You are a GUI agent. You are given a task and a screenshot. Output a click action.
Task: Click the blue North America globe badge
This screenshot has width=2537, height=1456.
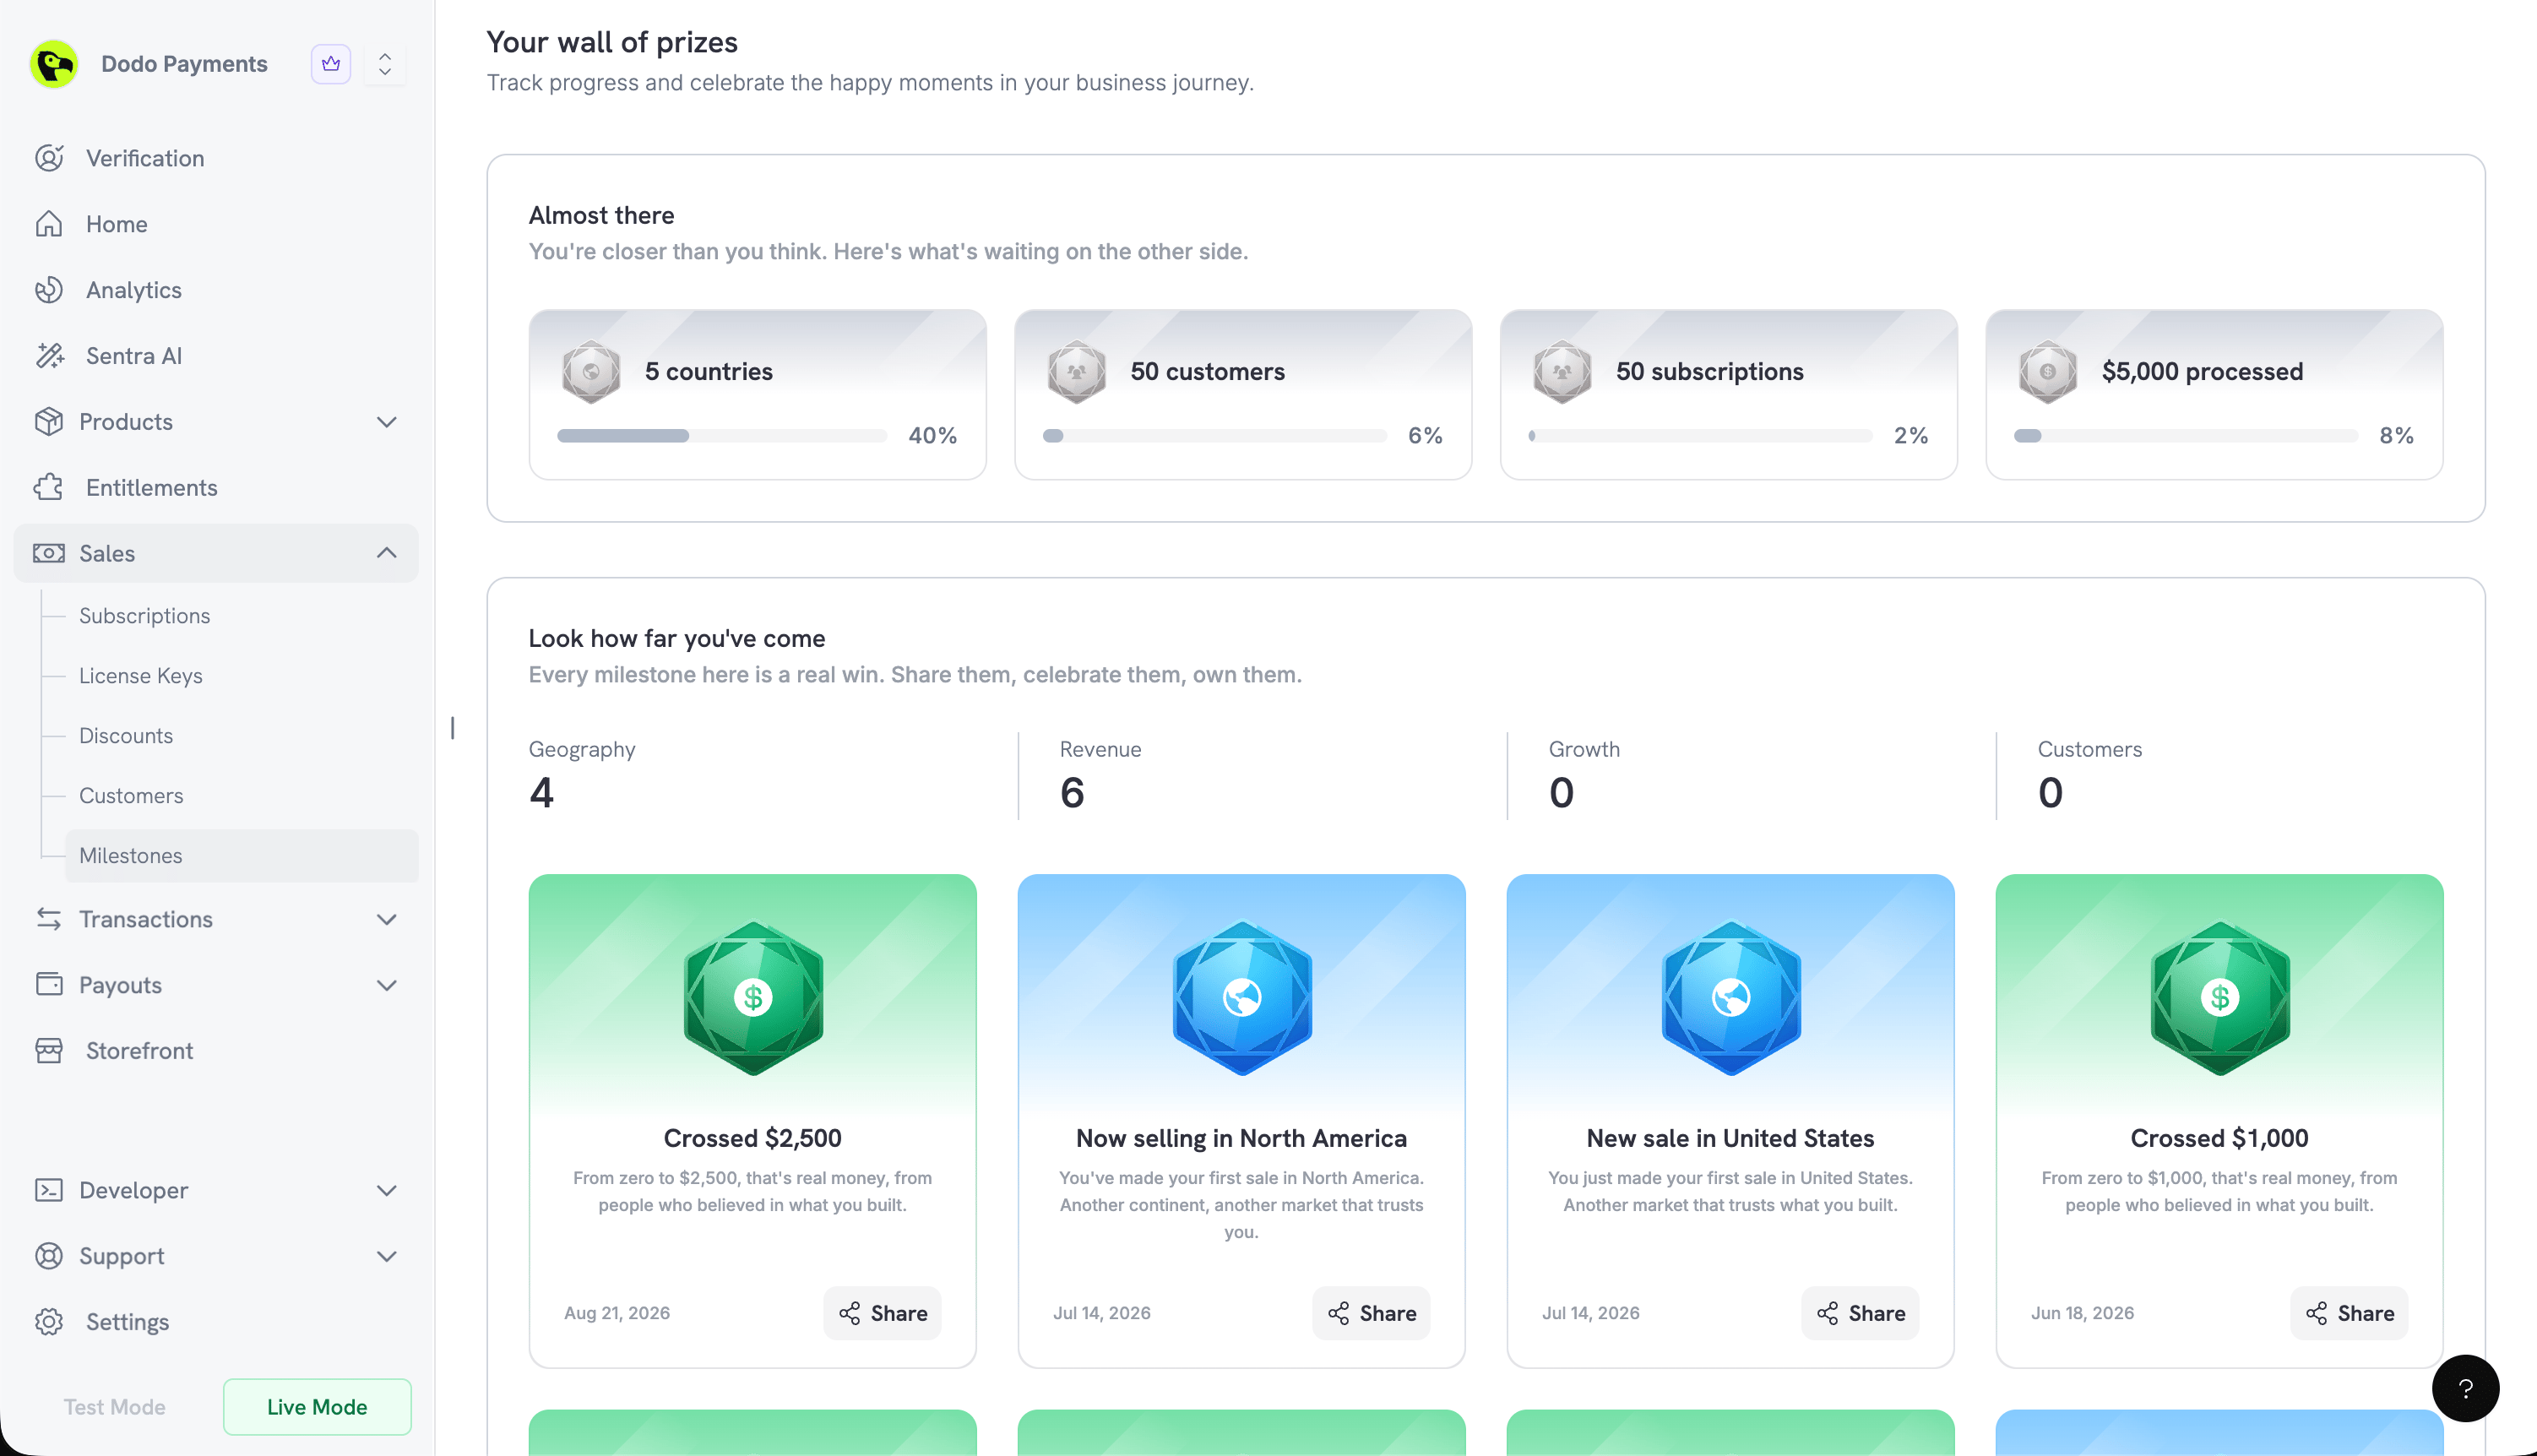(1242, 998)
